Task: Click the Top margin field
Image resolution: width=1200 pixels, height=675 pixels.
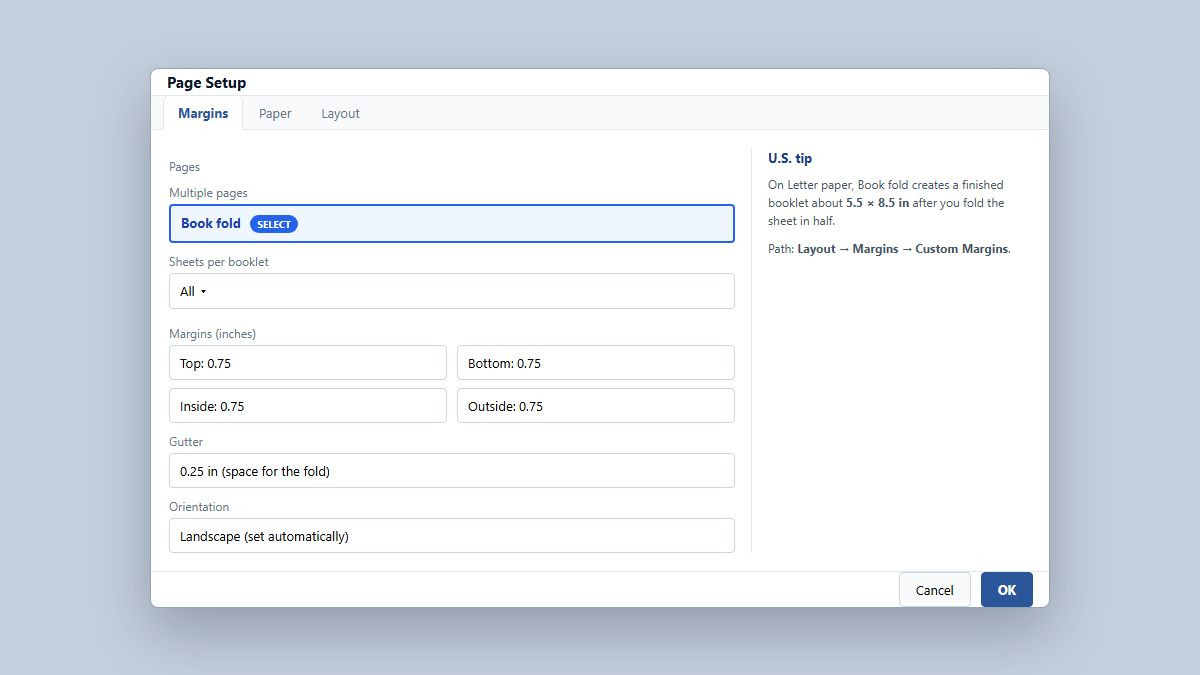Action: (308, 363)
